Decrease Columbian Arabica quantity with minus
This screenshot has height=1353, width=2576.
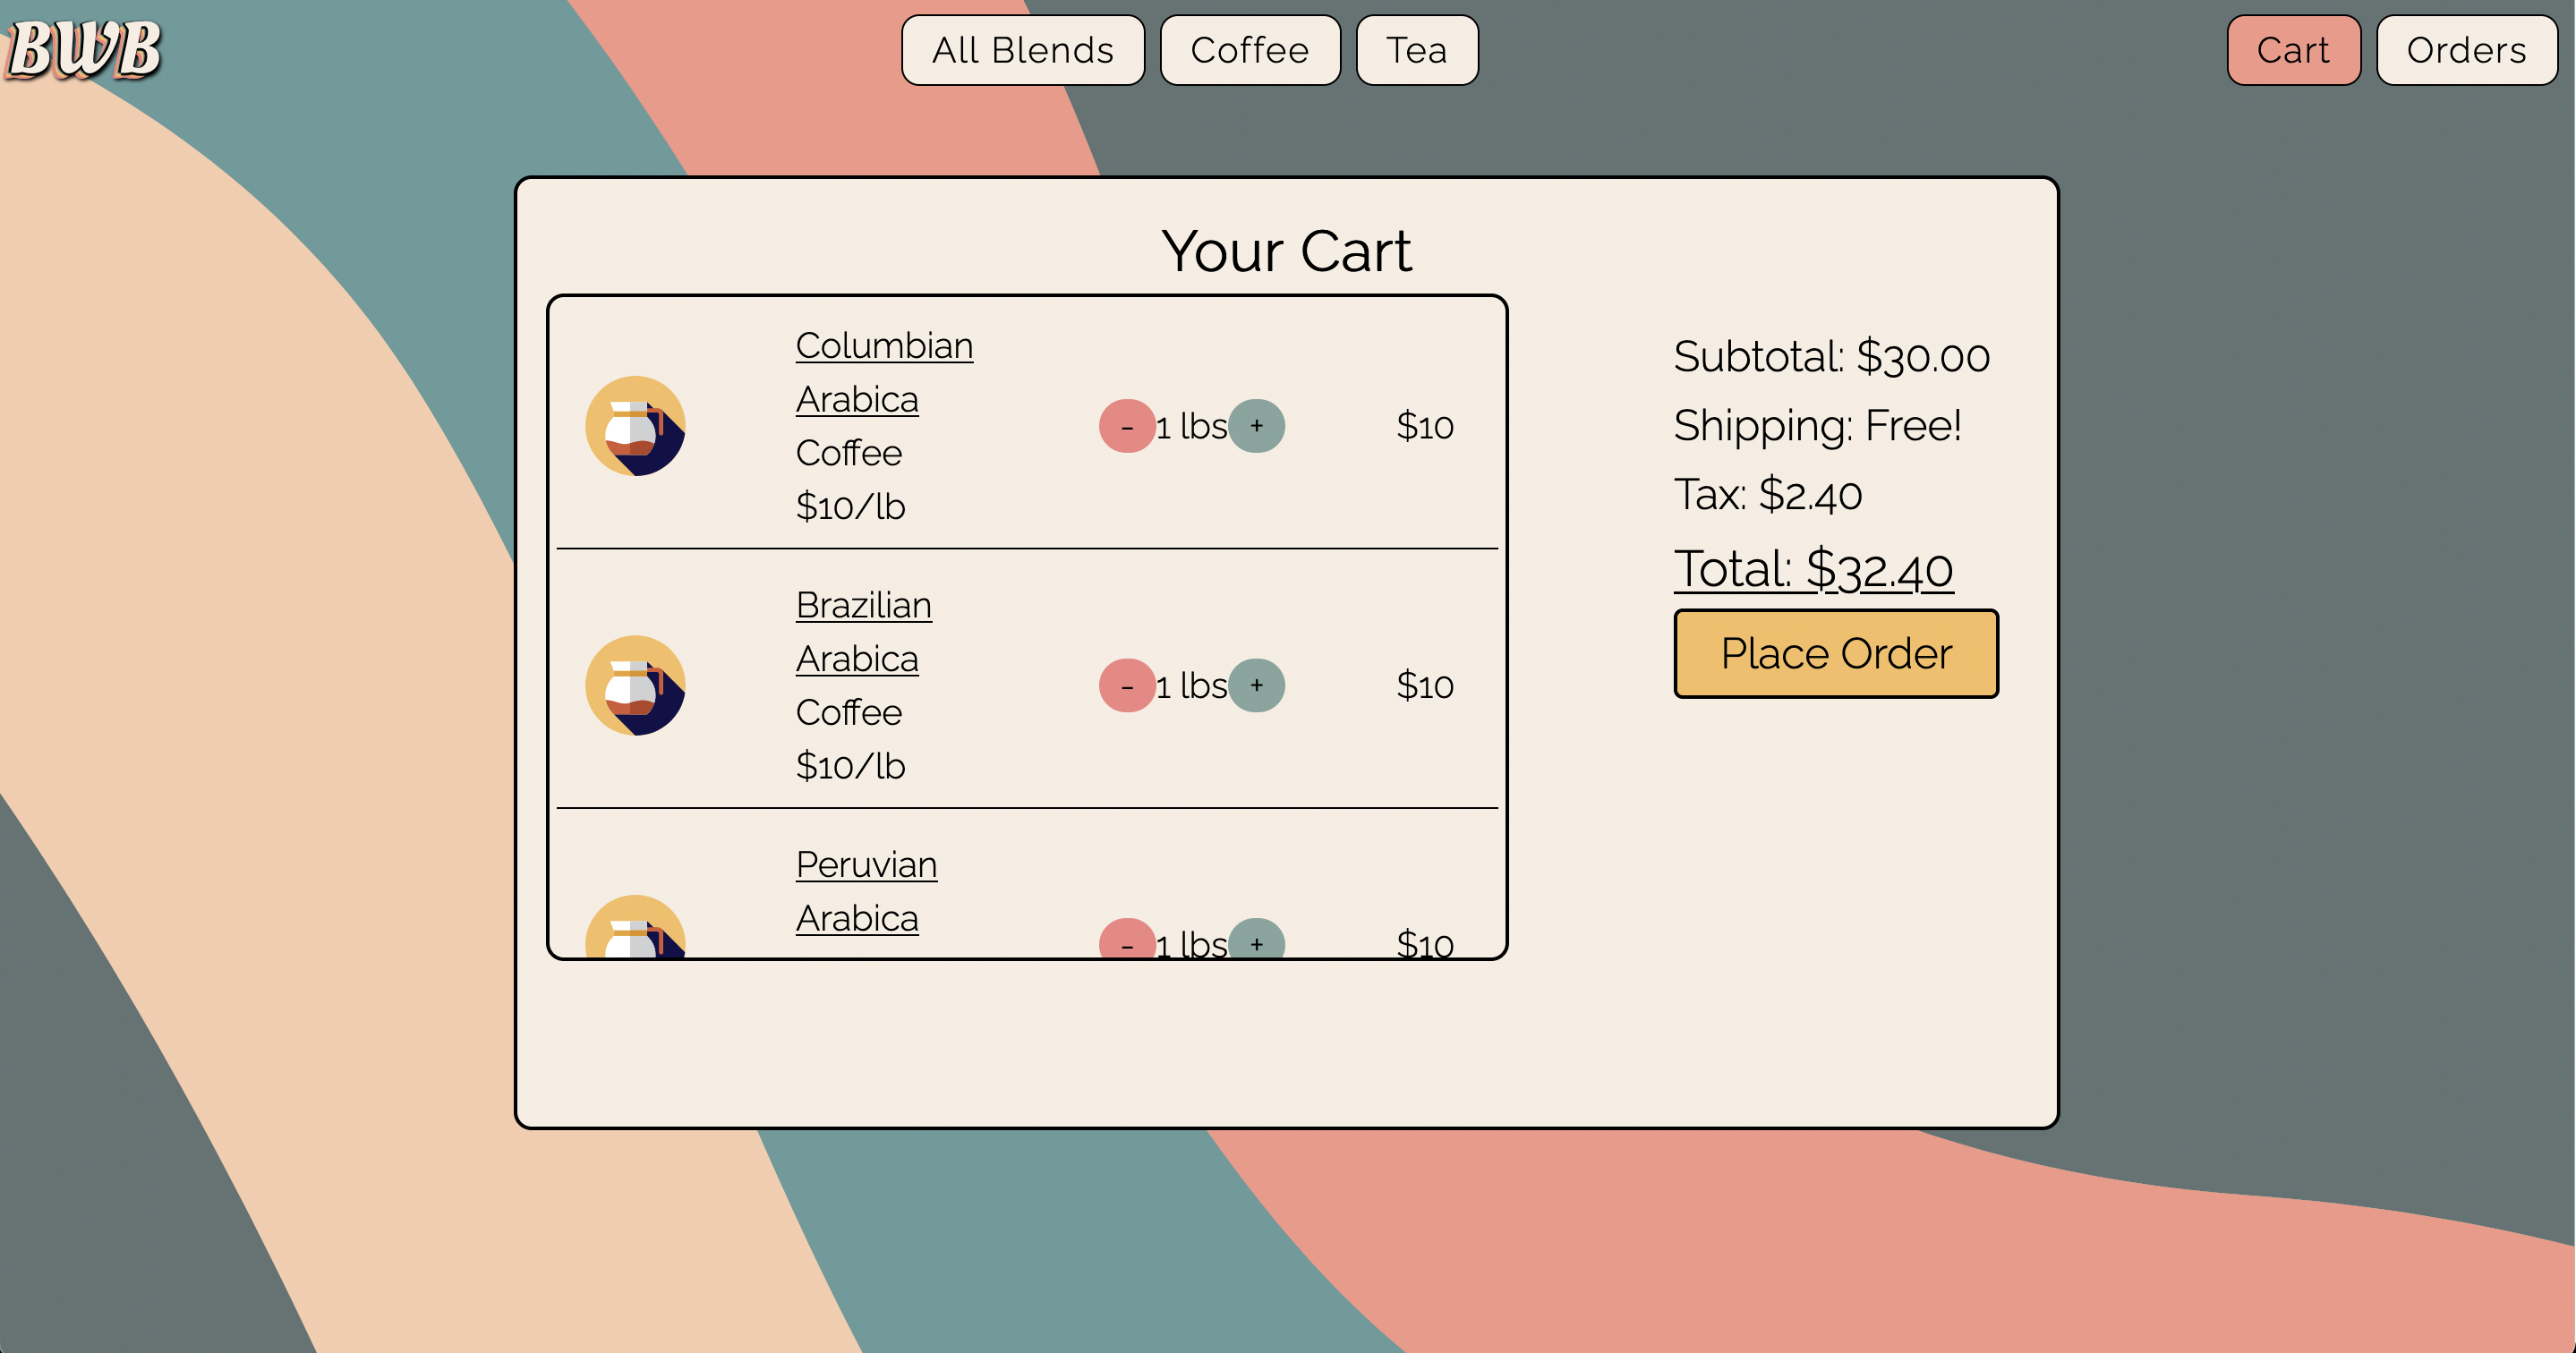pos(1126,426)
